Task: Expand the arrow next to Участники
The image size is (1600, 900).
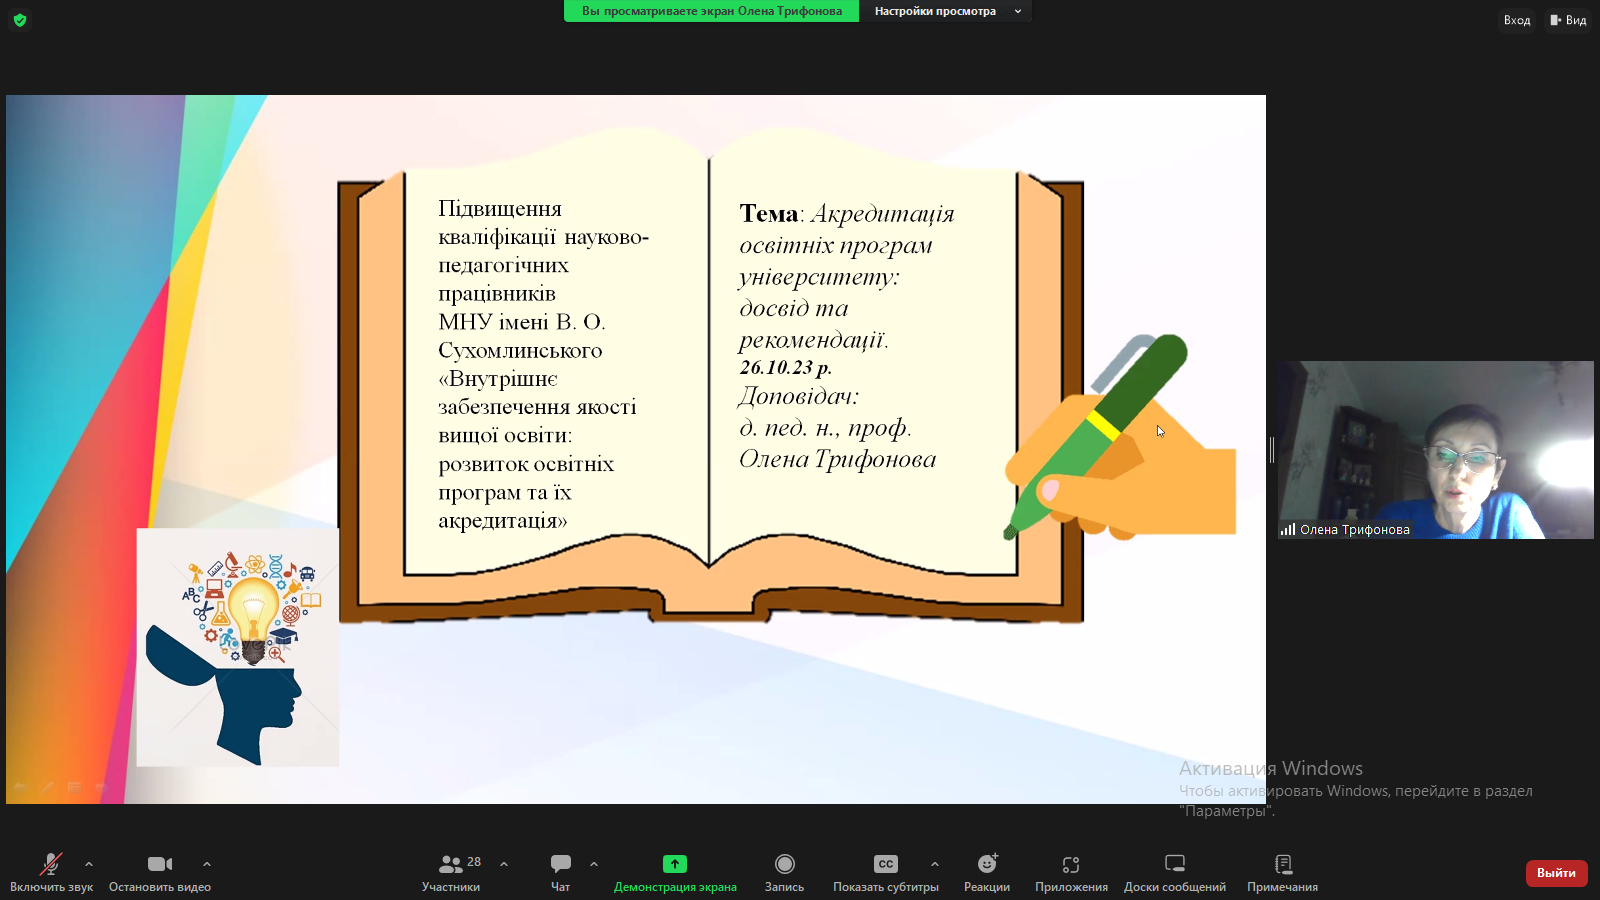Action: click(x=504, y=864)
